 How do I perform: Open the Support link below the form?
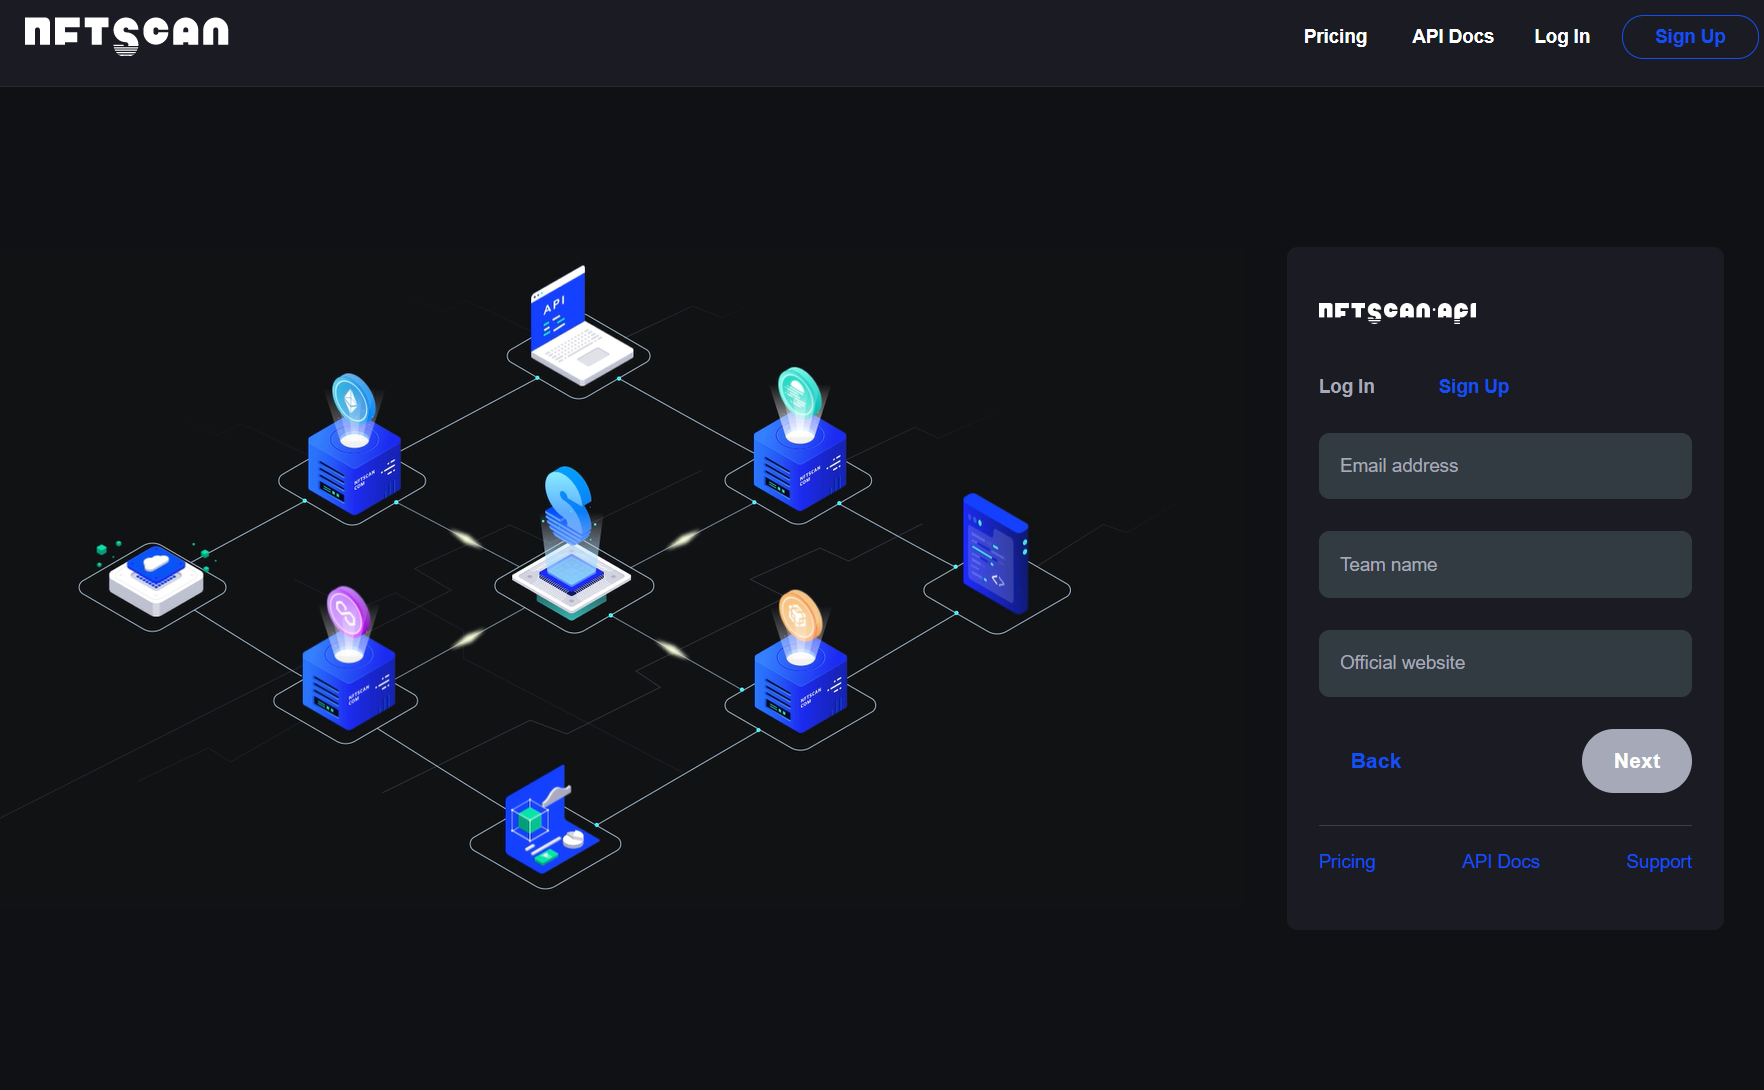(x=1658, y=861)
